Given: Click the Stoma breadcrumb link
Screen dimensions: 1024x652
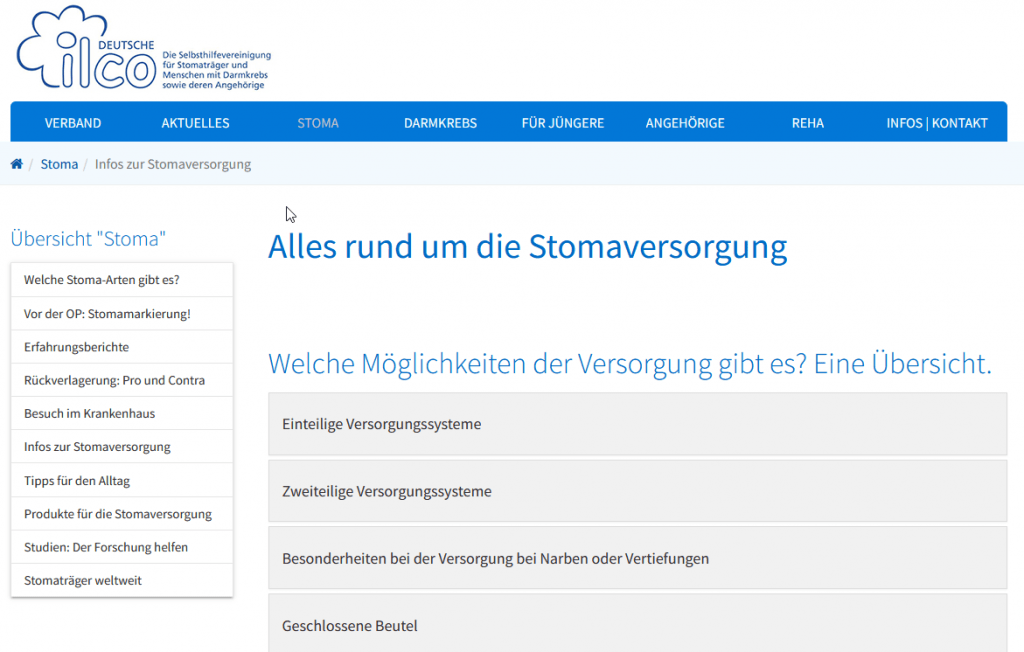Looking at the screenshot, I should [59, 164].
